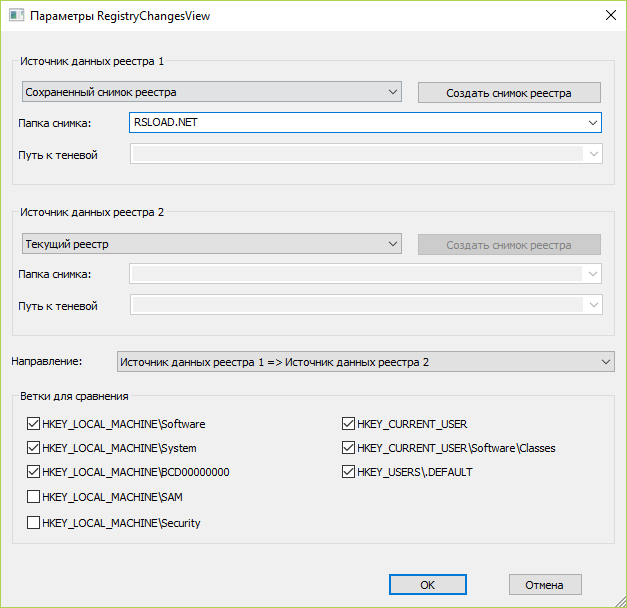
Task: Click the RegistryChangesView title bar icon
Action: tap(15, 16)
